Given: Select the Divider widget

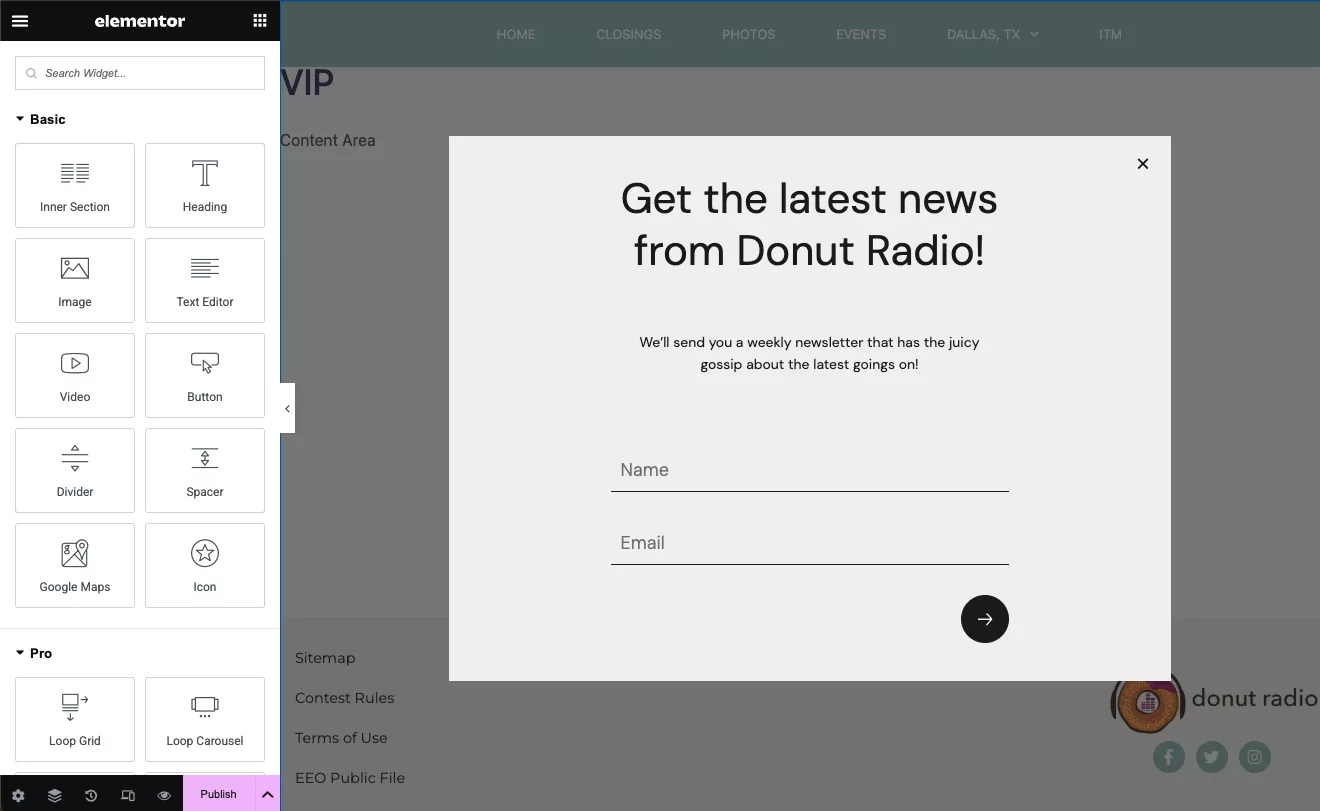Looking at the screenshot, I should [75, 470].
